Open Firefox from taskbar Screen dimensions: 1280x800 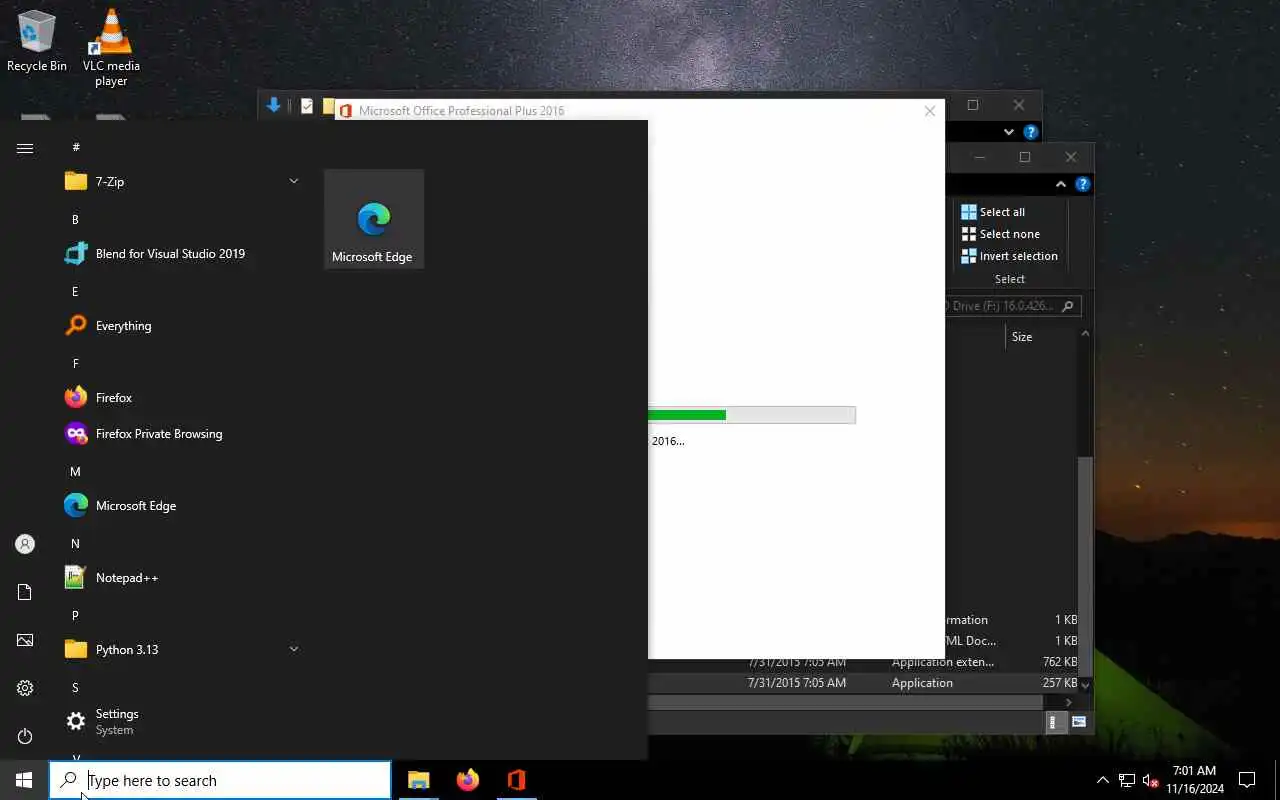tap(467, 780)
